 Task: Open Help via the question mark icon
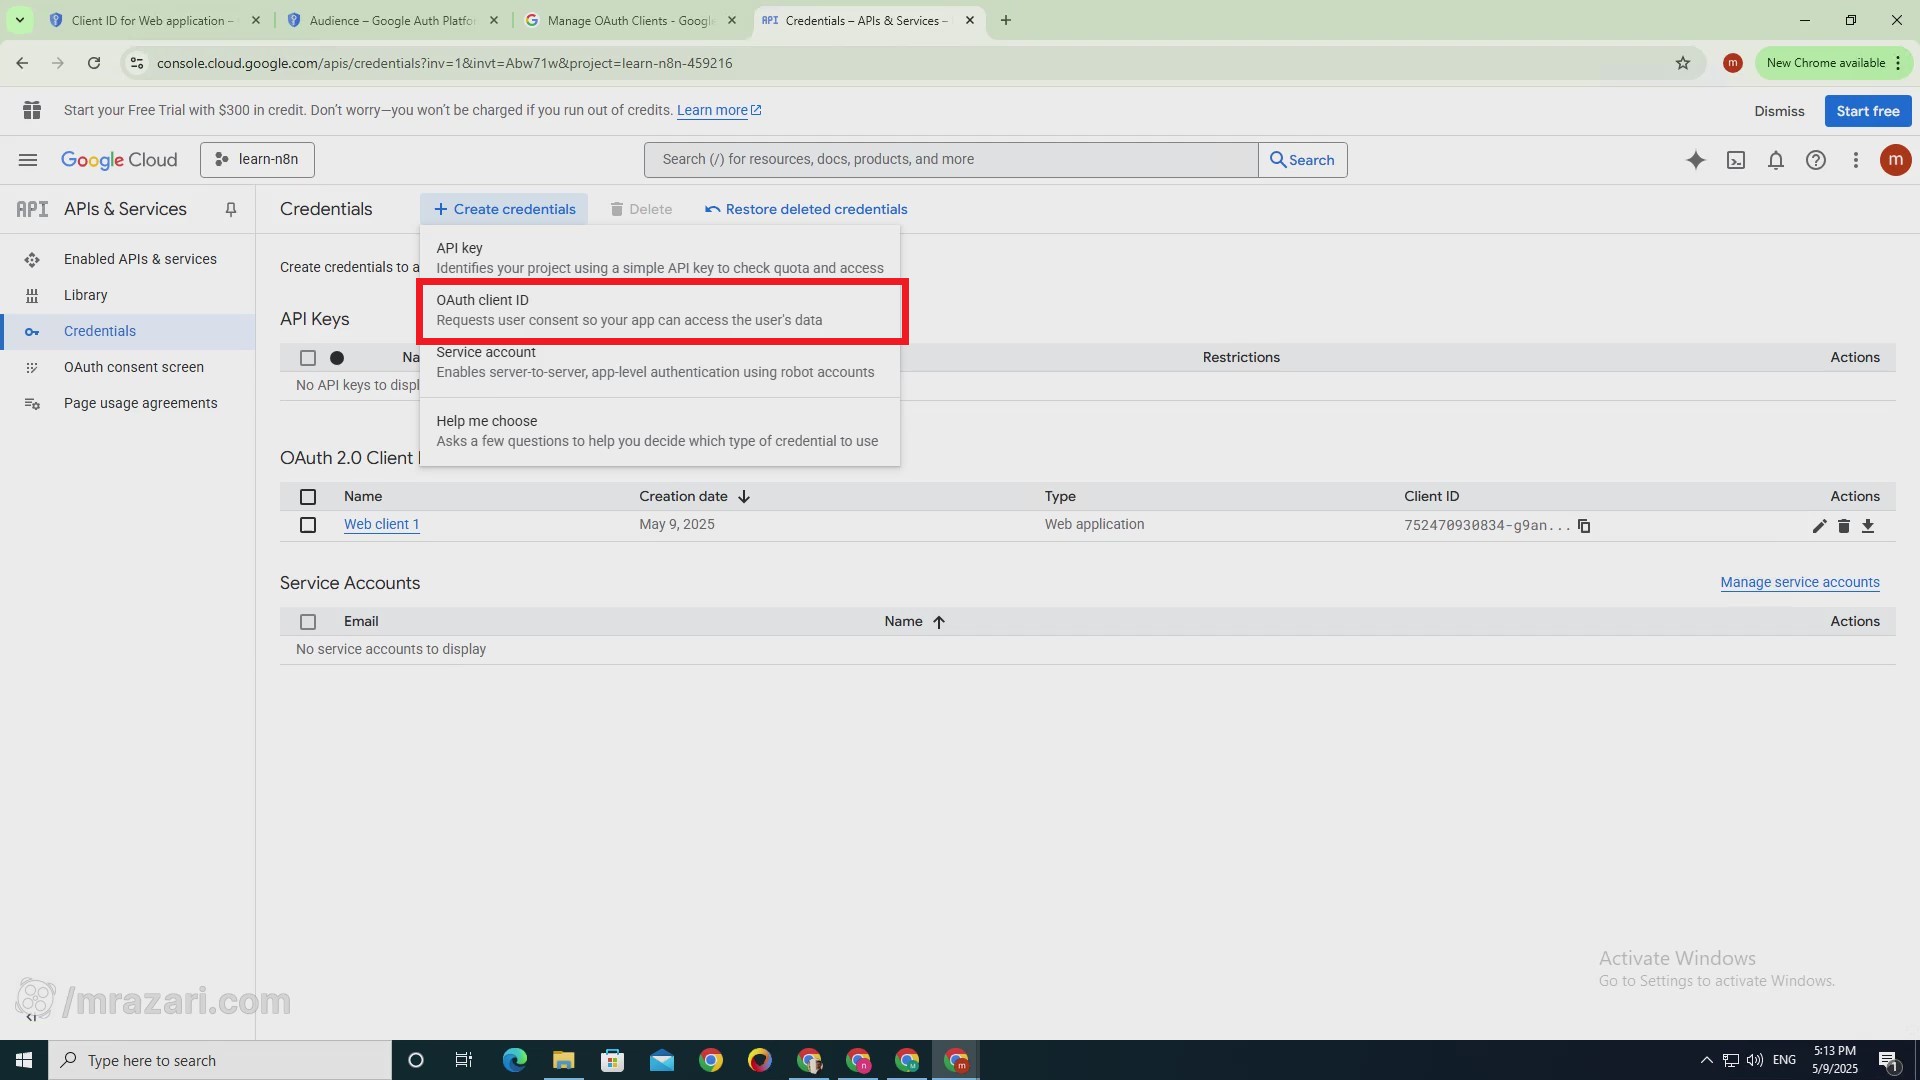point(1816,160)
